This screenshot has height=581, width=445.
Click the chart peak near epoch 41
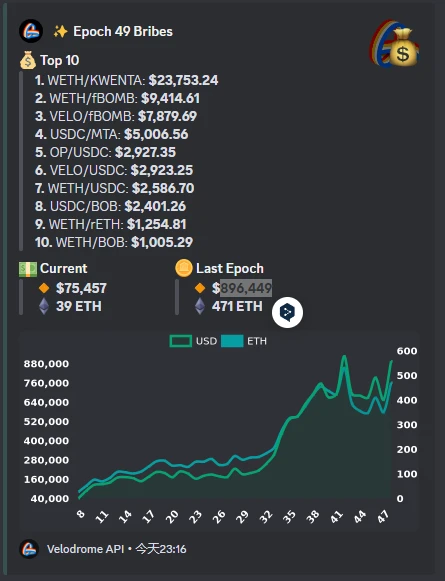point(344,357)
